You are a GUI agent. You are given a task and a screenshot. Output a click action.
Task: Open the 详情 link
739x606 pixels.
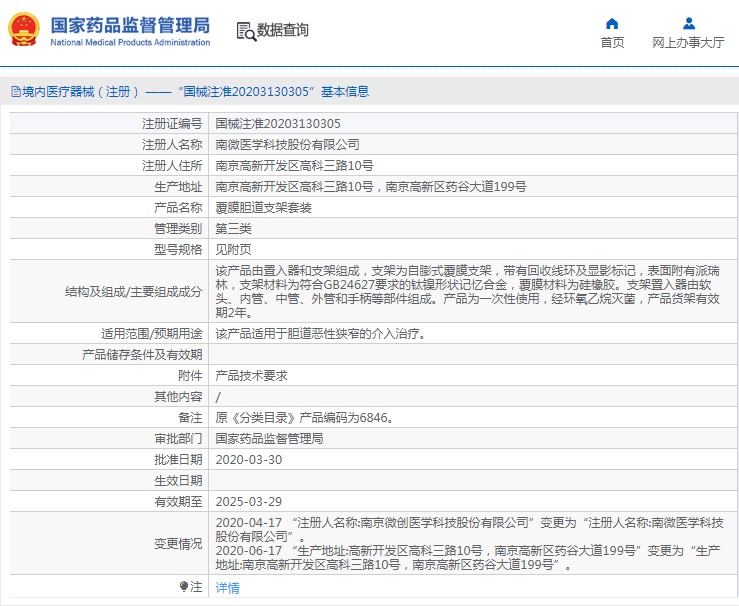tap(227, 588)
